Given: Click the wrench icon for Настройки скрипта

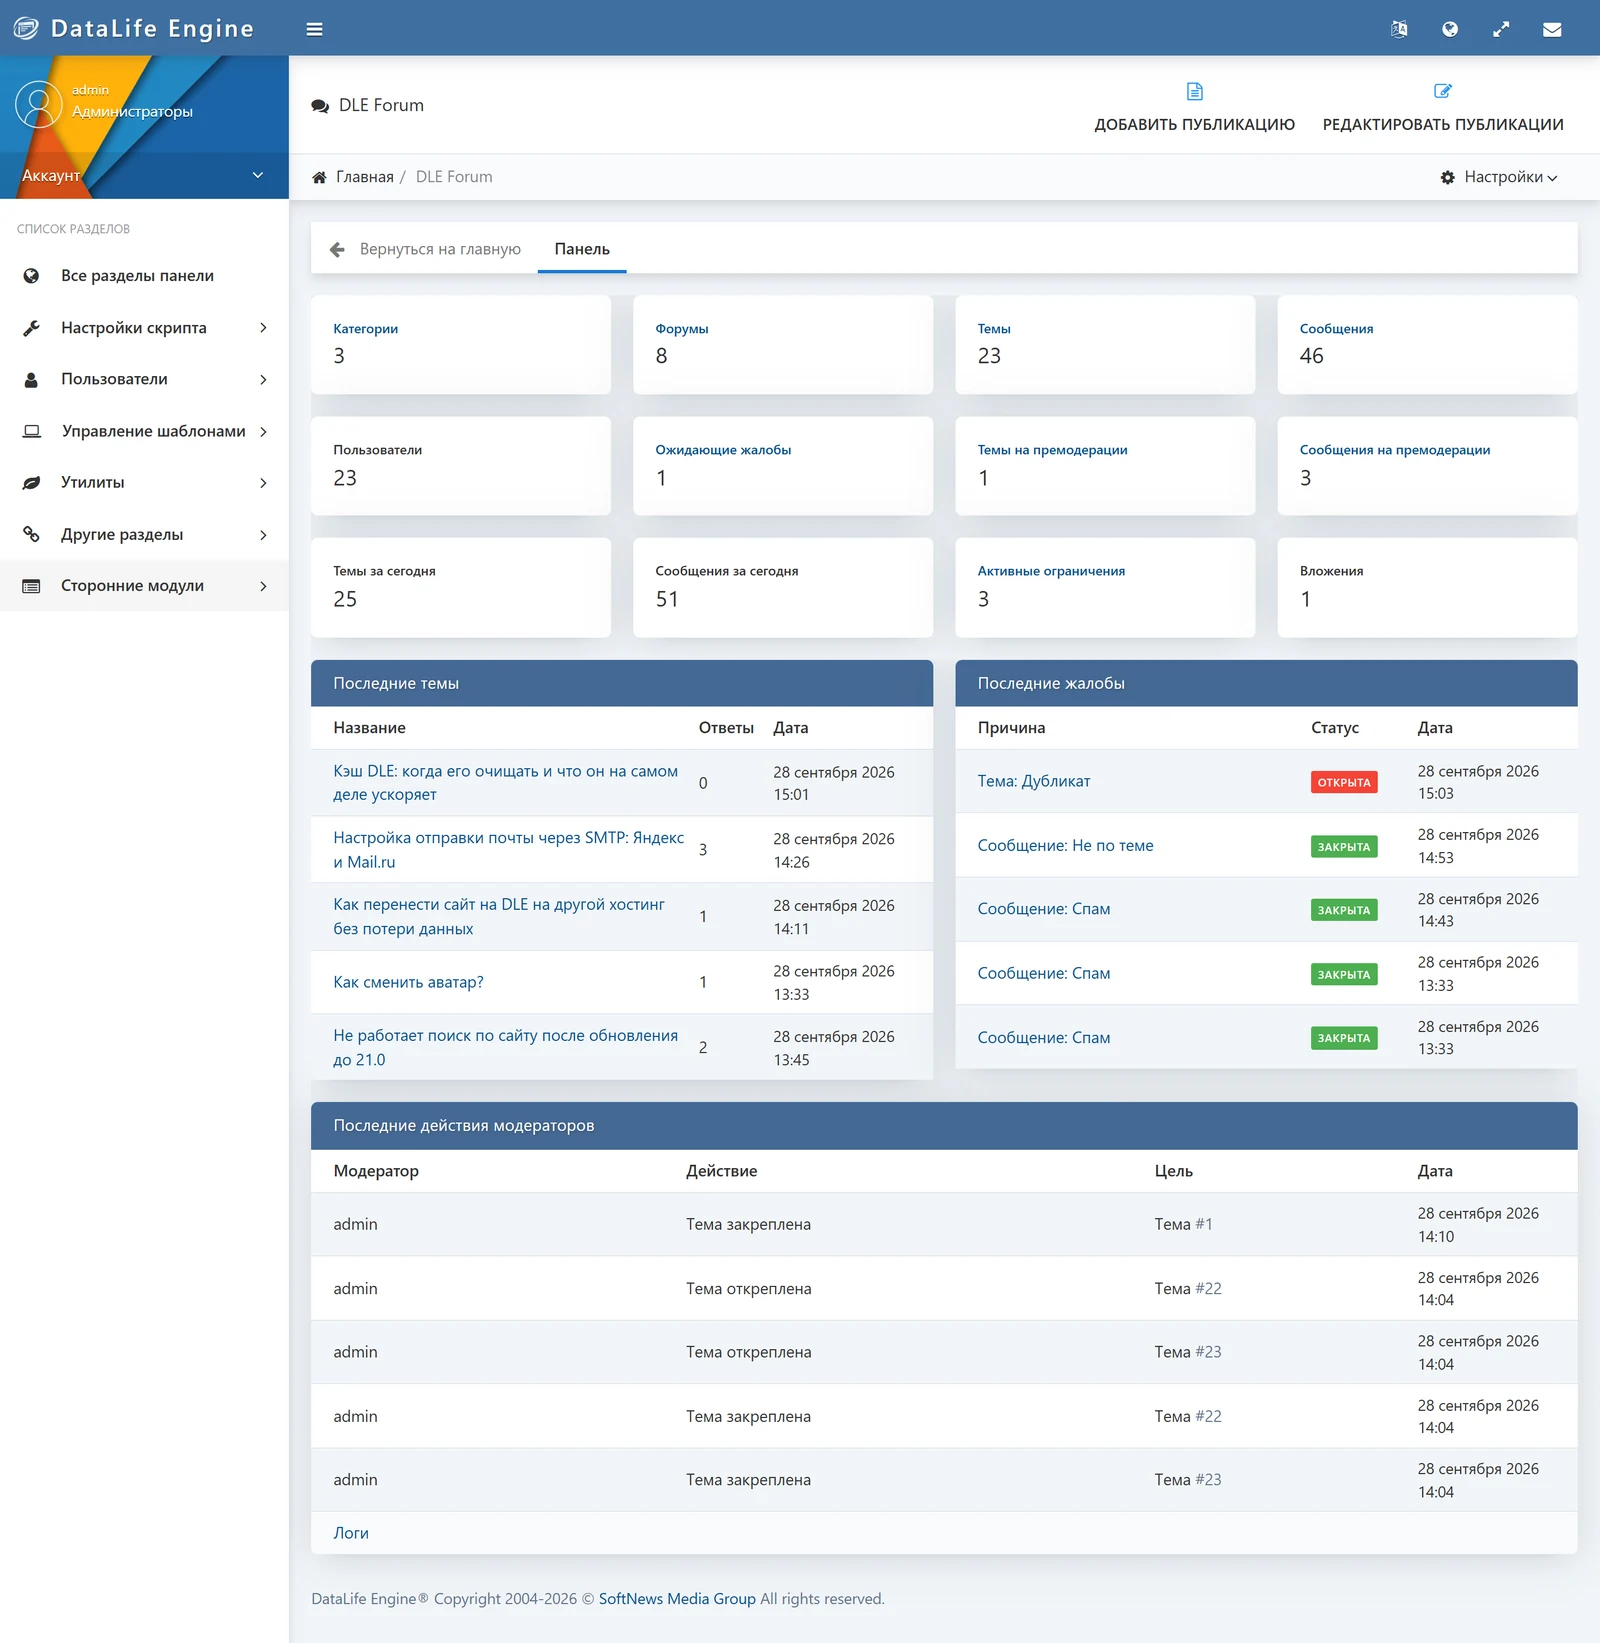Looking at the screenshot, I should click(32, 328).
